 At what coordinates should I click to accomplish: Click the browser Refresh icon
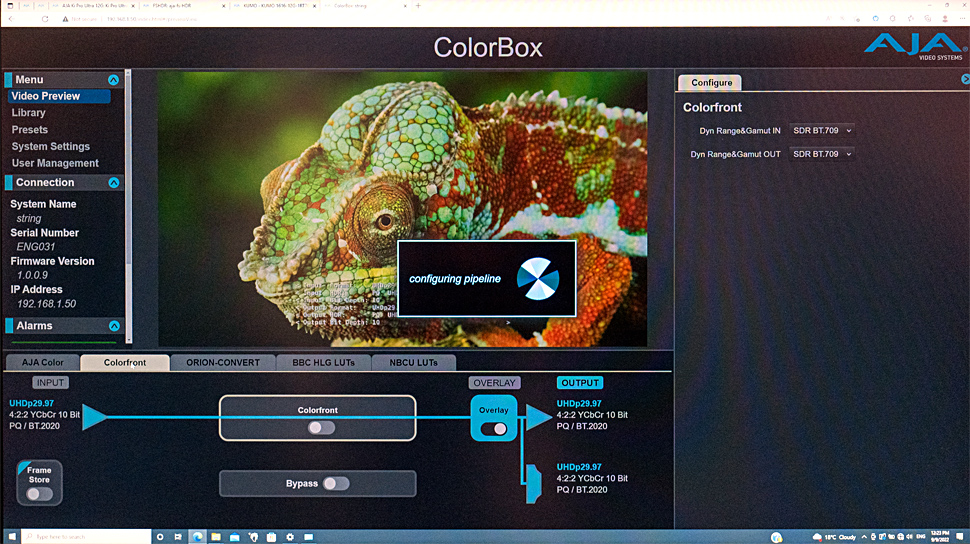[45, 19]
